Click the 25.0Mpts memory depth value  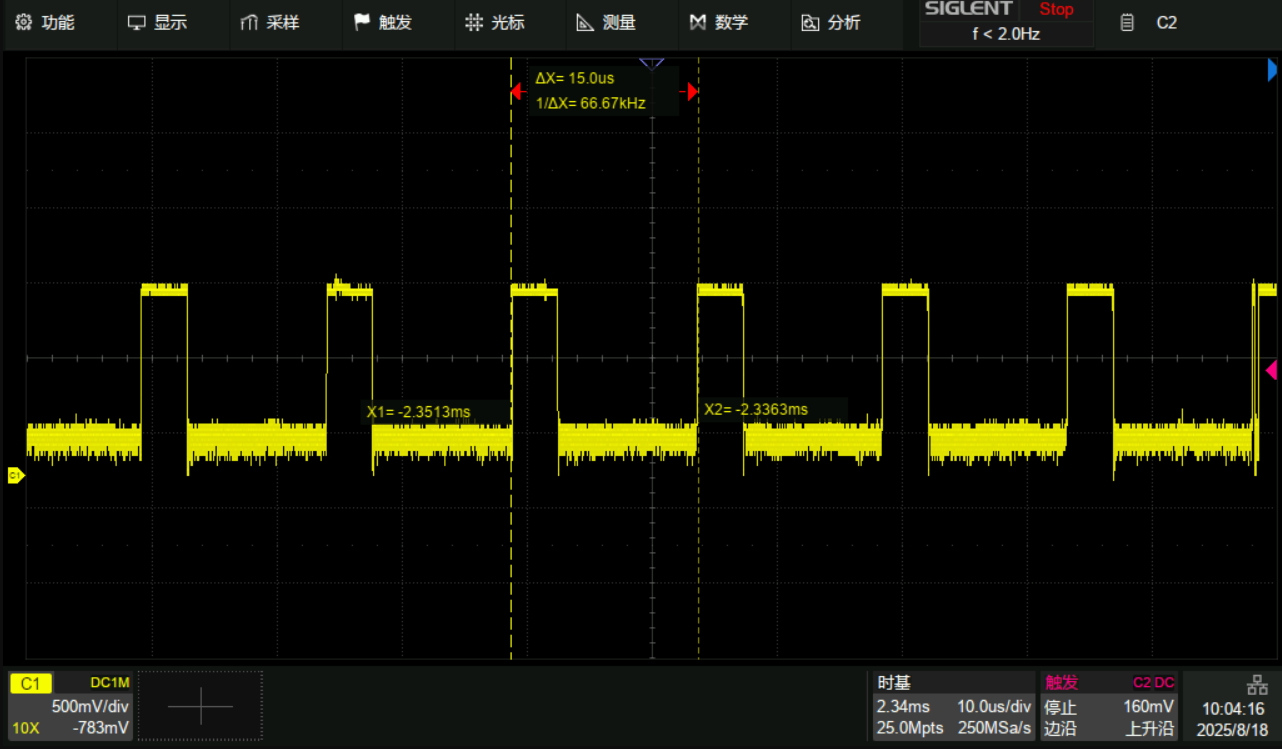coord(910,728)
